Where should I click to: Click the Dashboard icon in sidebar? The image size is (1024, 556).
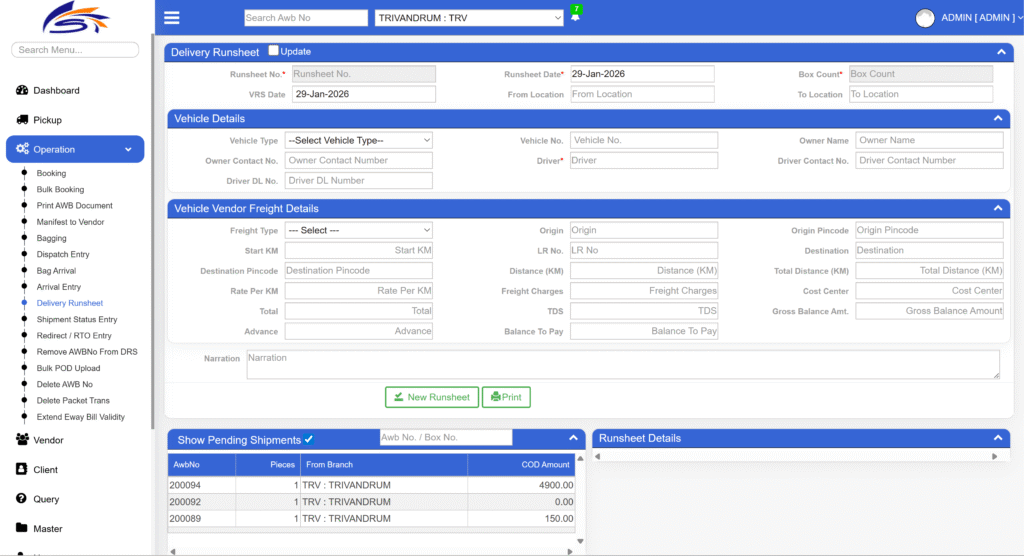(x=22, y=91)
